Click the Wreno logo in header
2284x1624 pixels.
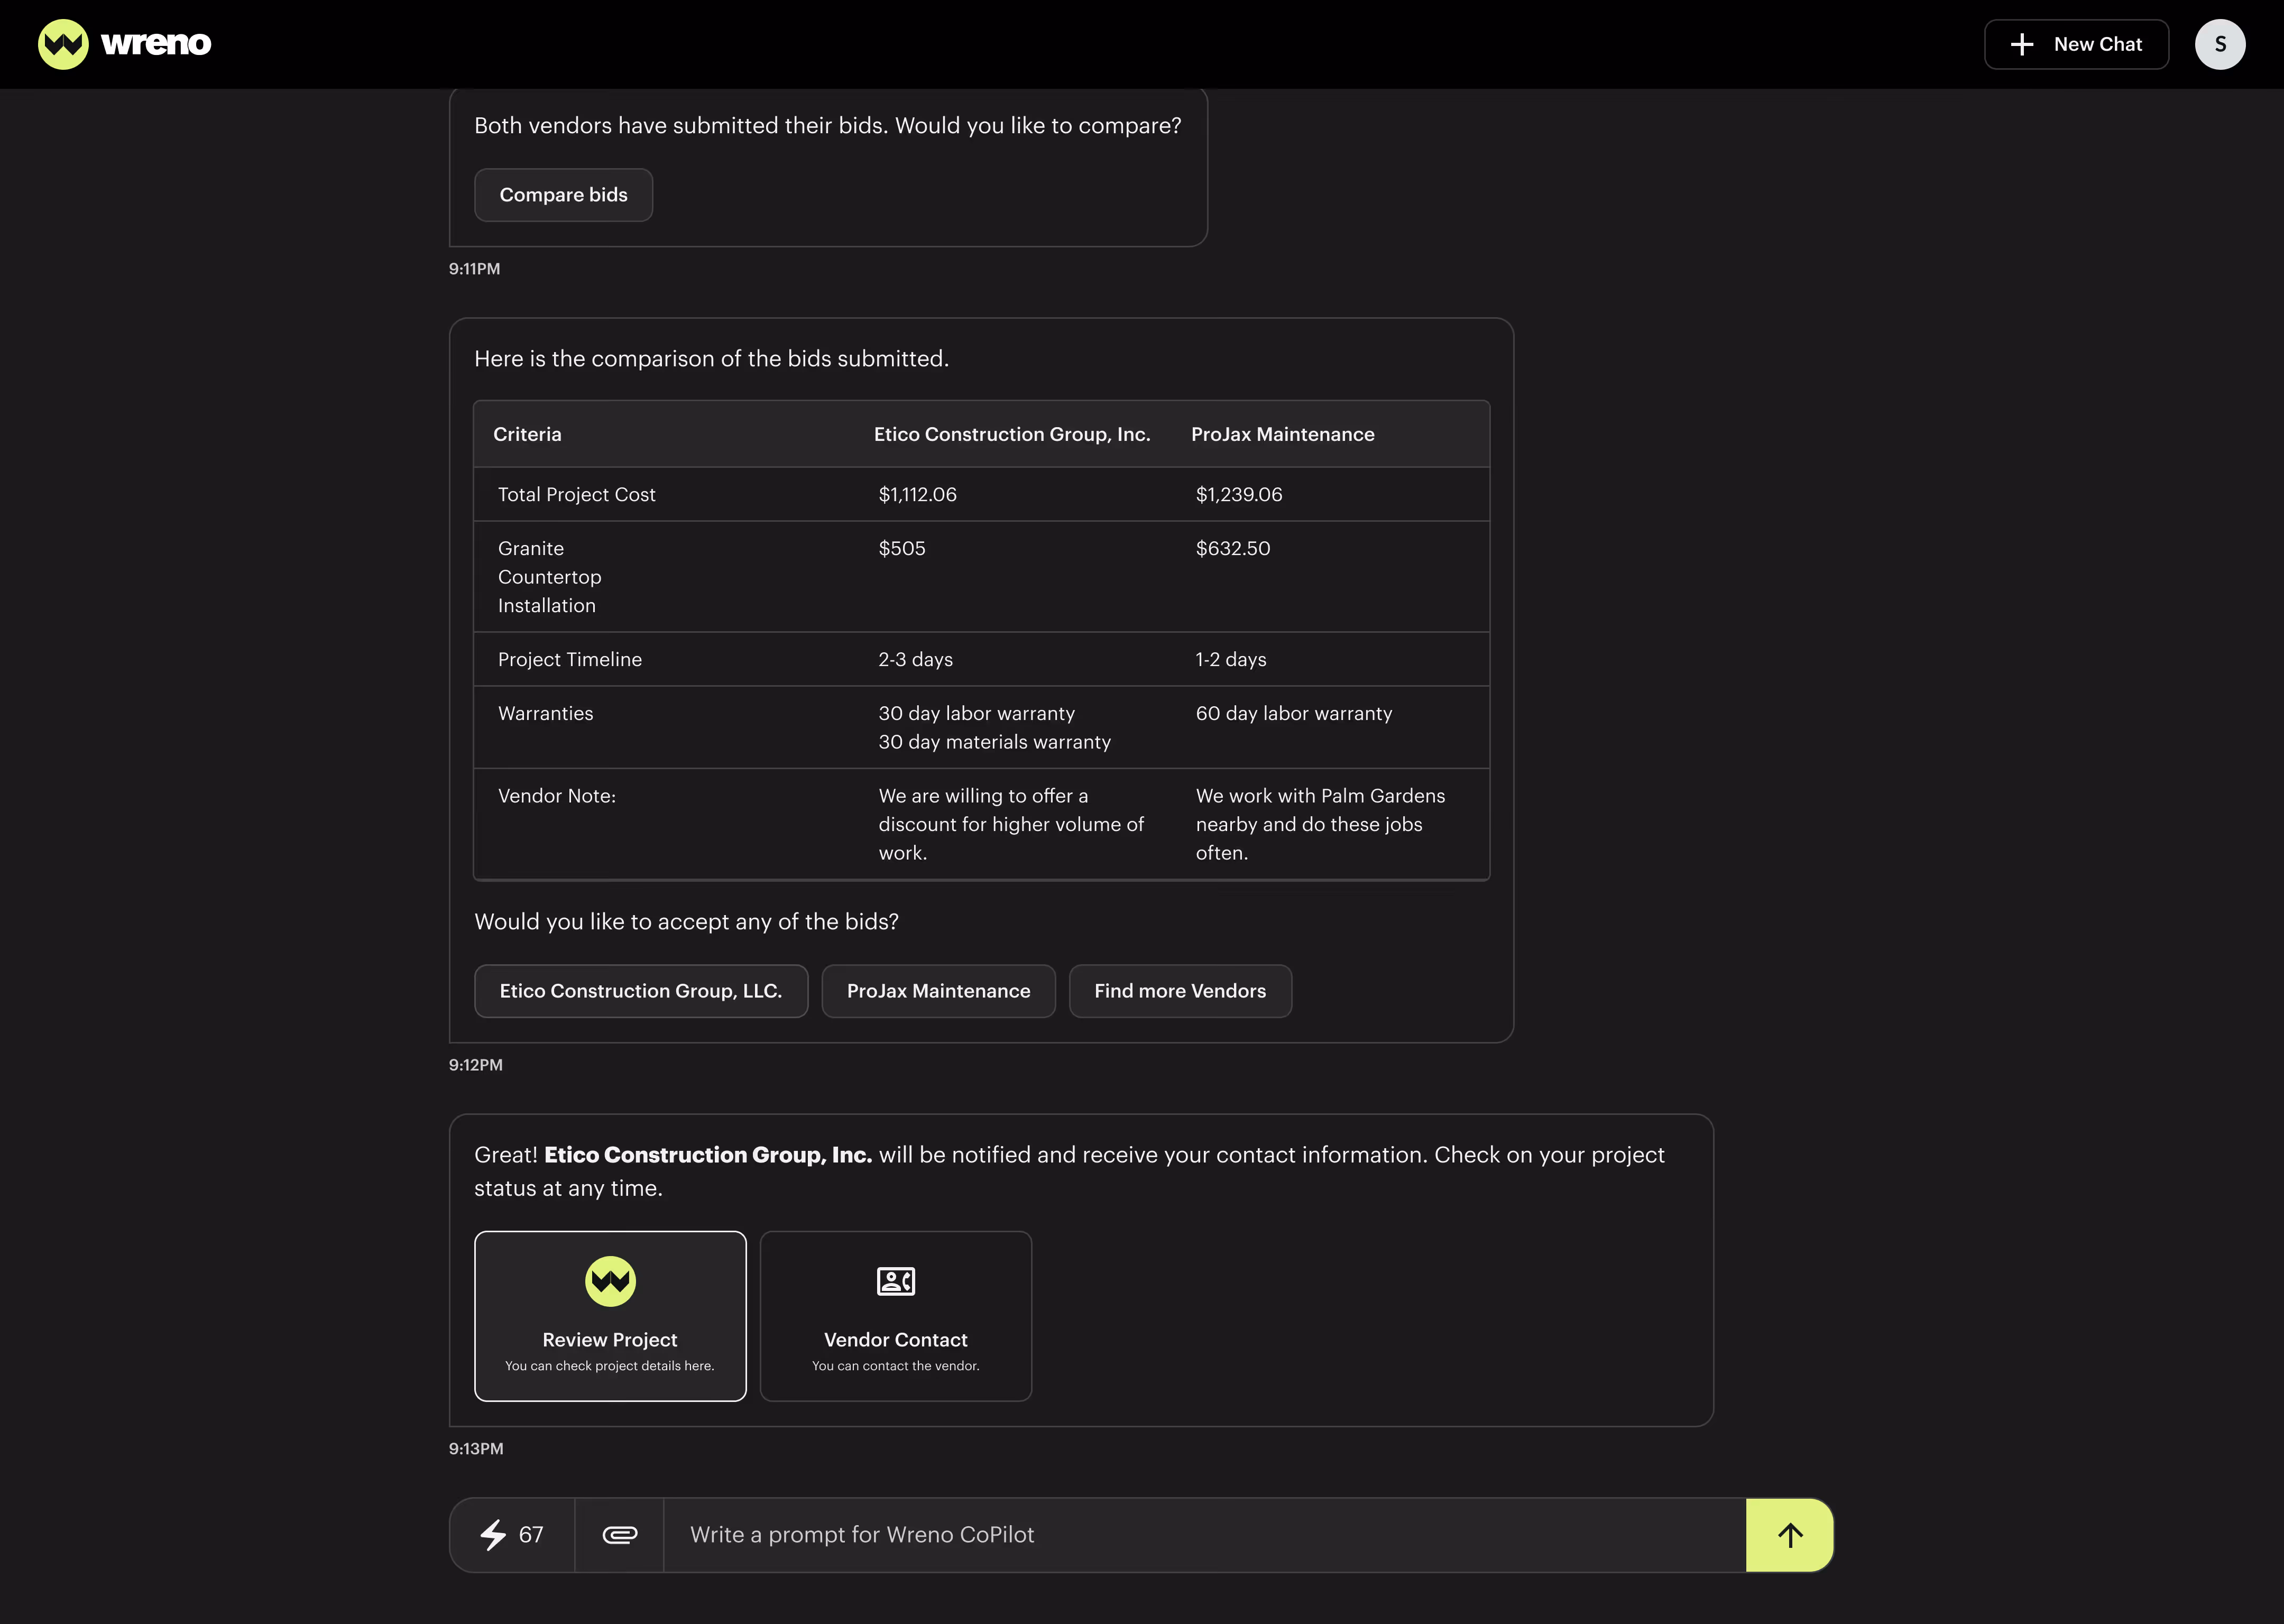[x=124, y=44]
